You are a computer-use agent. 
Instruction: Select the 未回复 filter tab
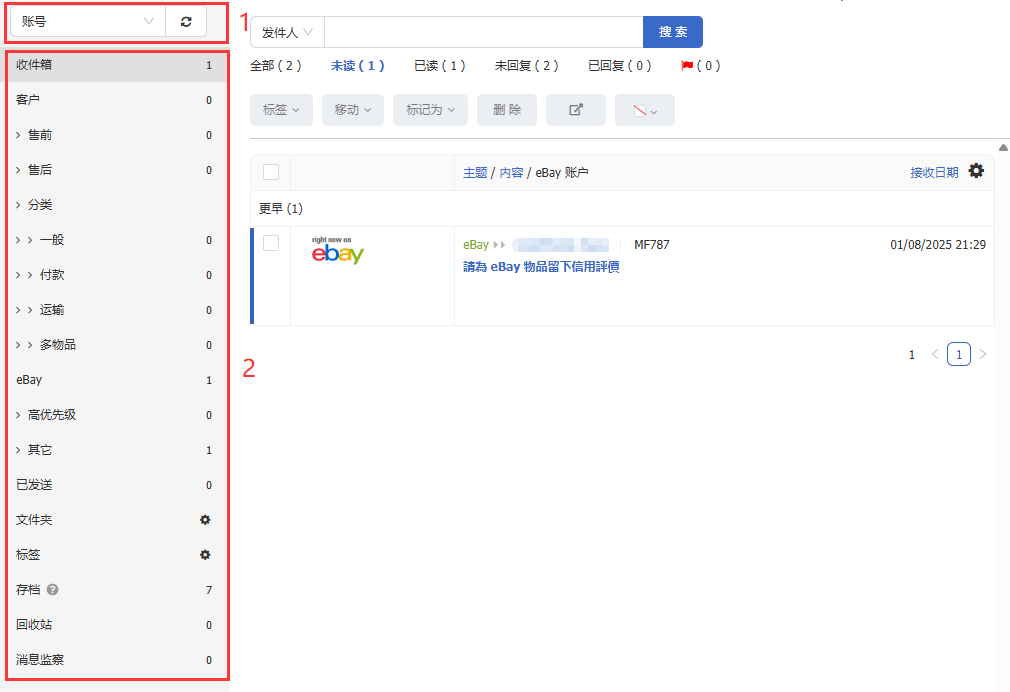coord(526,66)
